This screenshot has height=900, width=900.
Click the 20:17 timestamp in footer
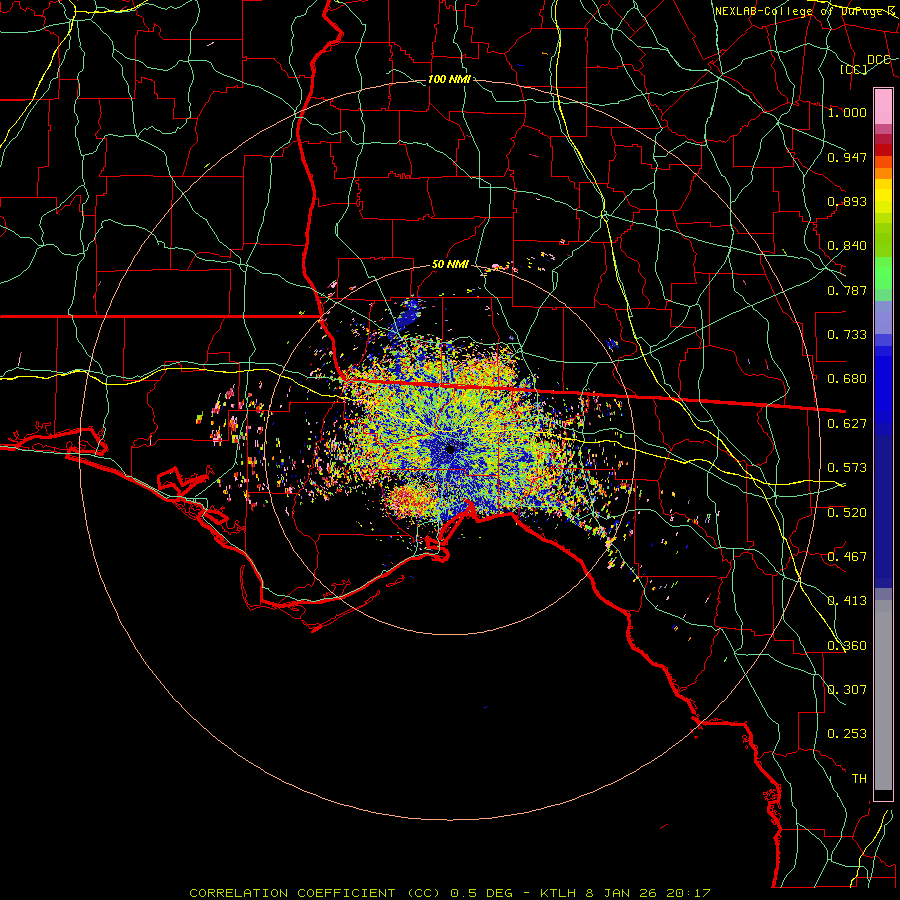(x=688, y=893)
